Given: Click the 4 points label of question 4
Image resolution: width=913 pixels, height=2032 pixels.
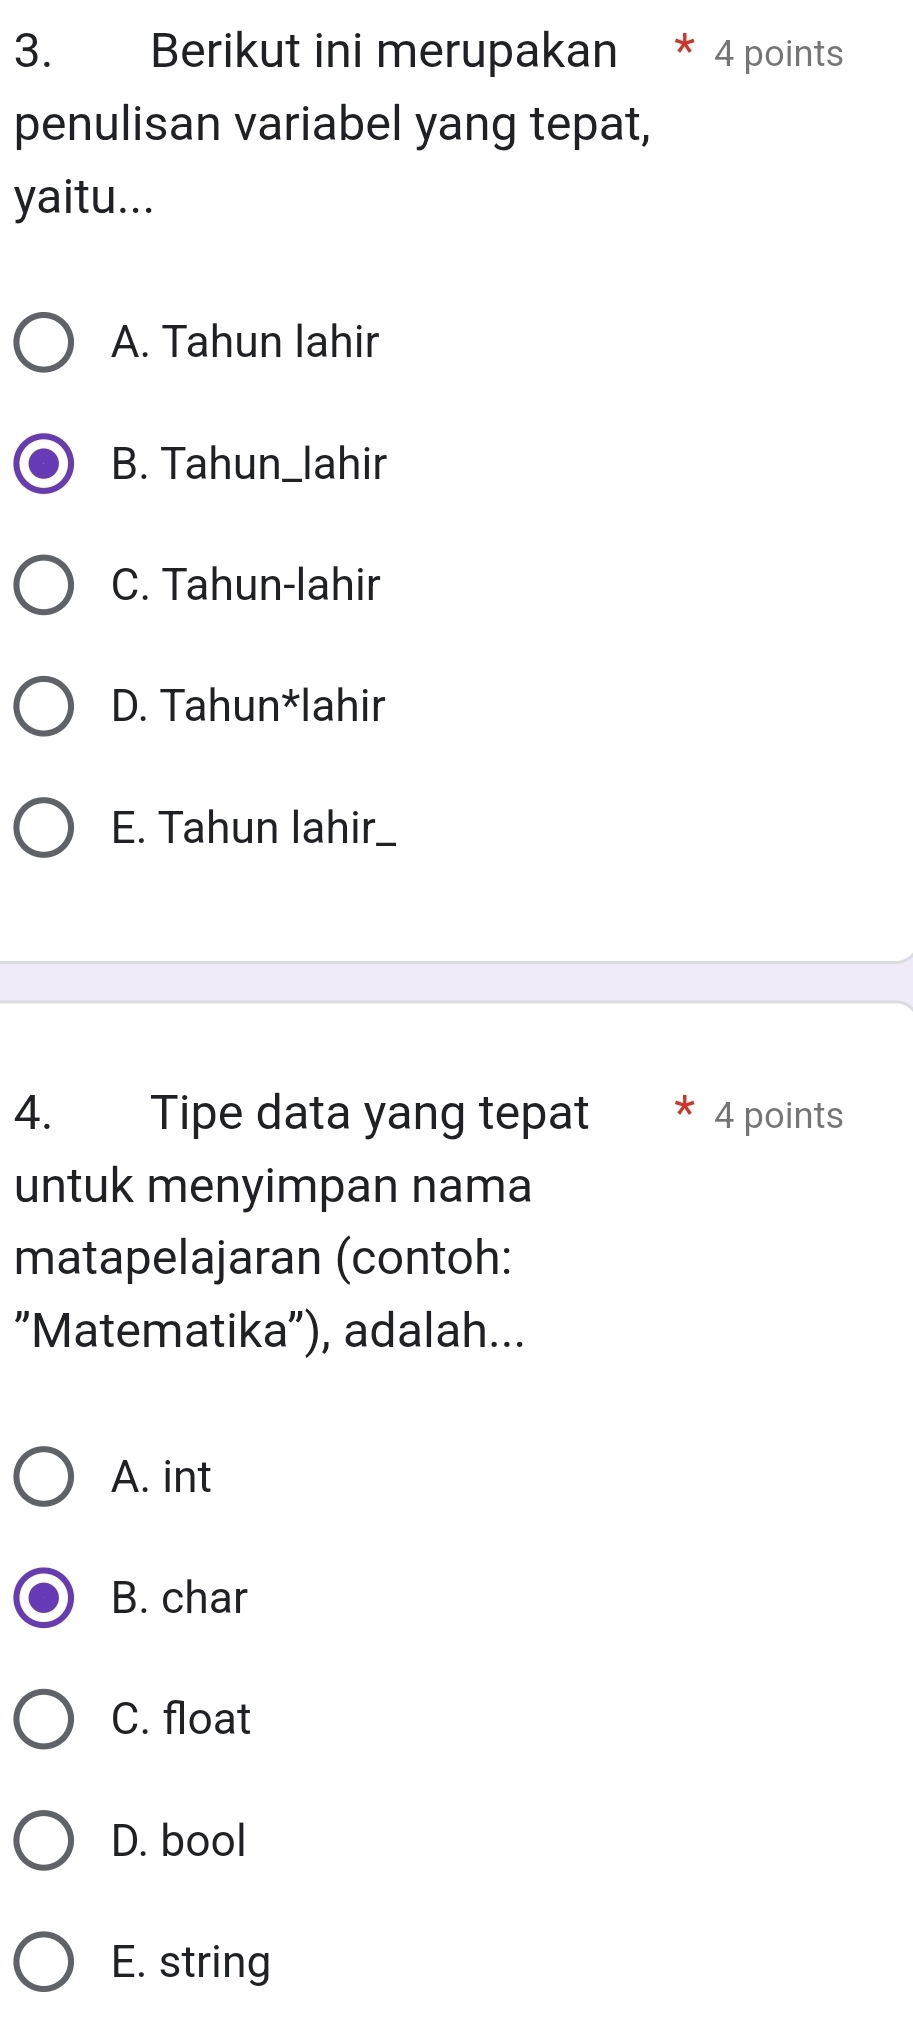Looking at the screenshot, I should [779, 1116].
